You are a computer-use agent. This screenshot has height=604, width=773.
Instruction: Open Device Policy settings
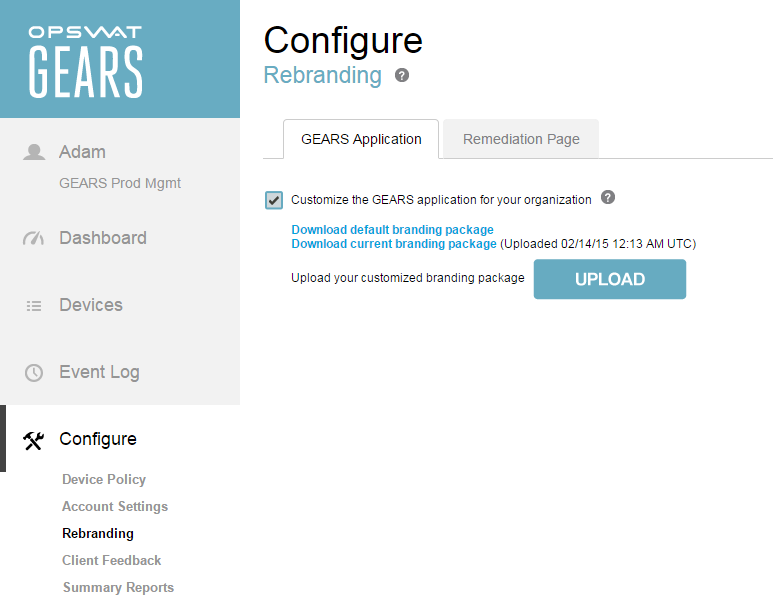tap(104, 480)
